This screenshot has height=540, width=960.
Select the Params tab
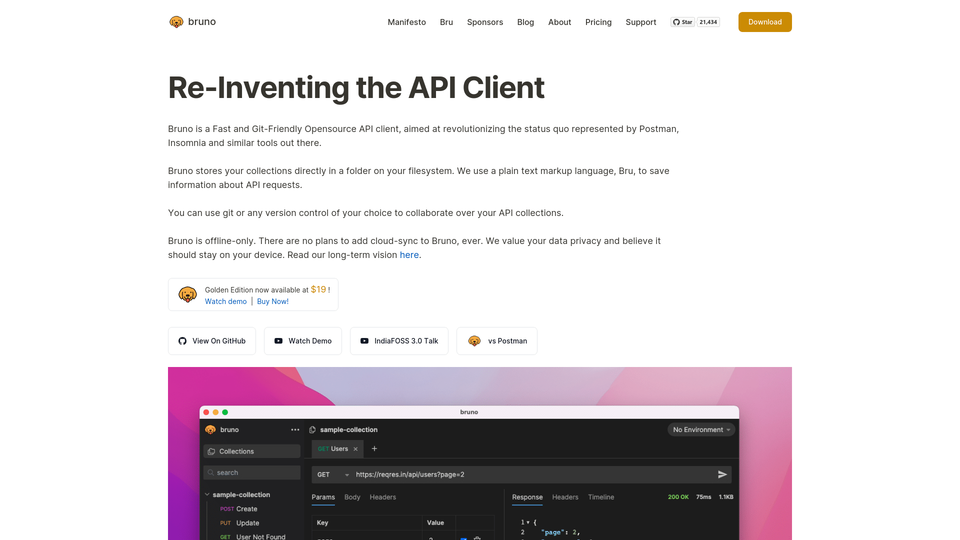tap(323, 497)
